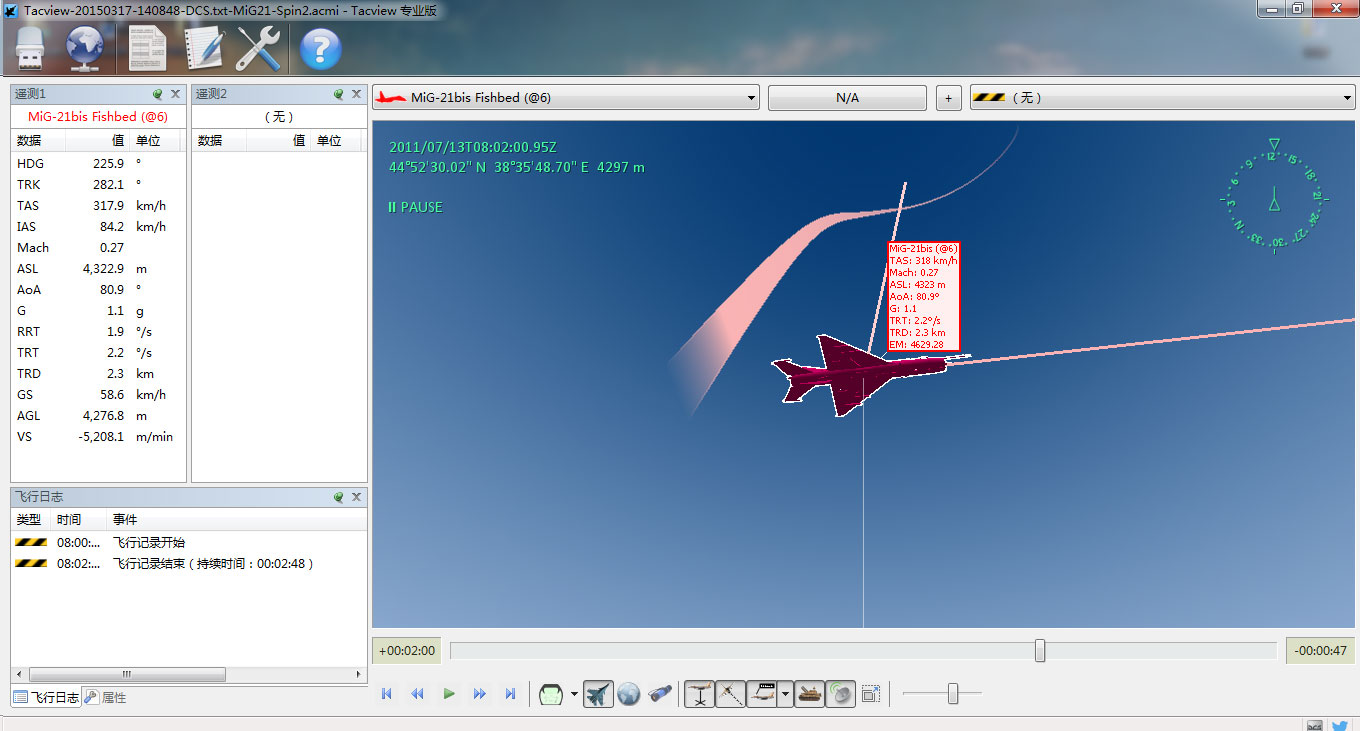
Task: Select the AoA 80.9 telemetry row
Action: click(x=98, y=289)
